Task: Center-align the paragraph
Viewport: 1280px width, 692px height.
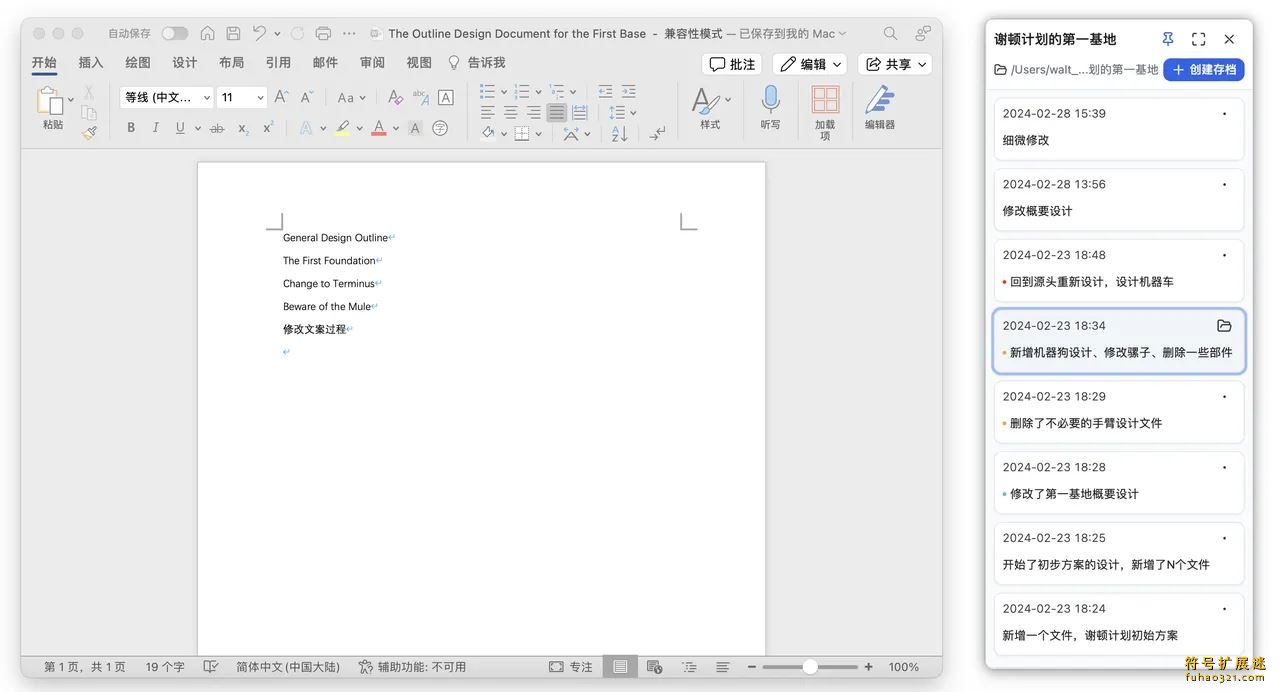Action: tap(510, 112)
